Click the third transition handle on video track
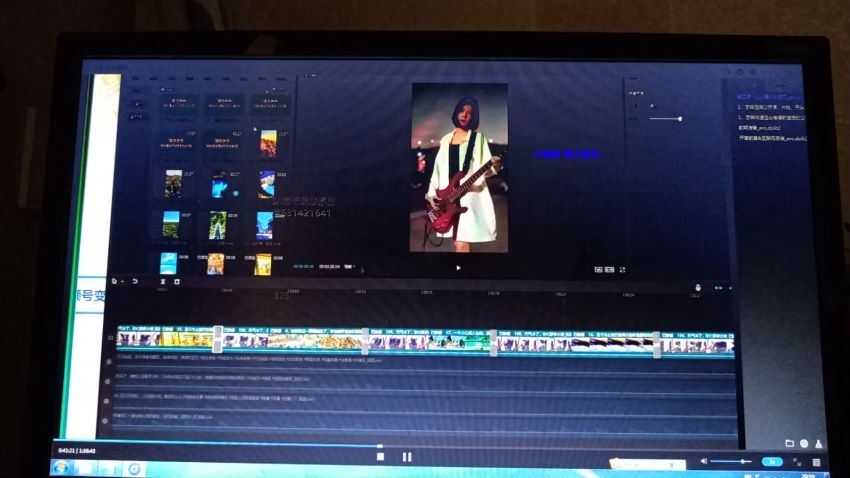The width and height of the screenshot is (850, 478). 493,343
